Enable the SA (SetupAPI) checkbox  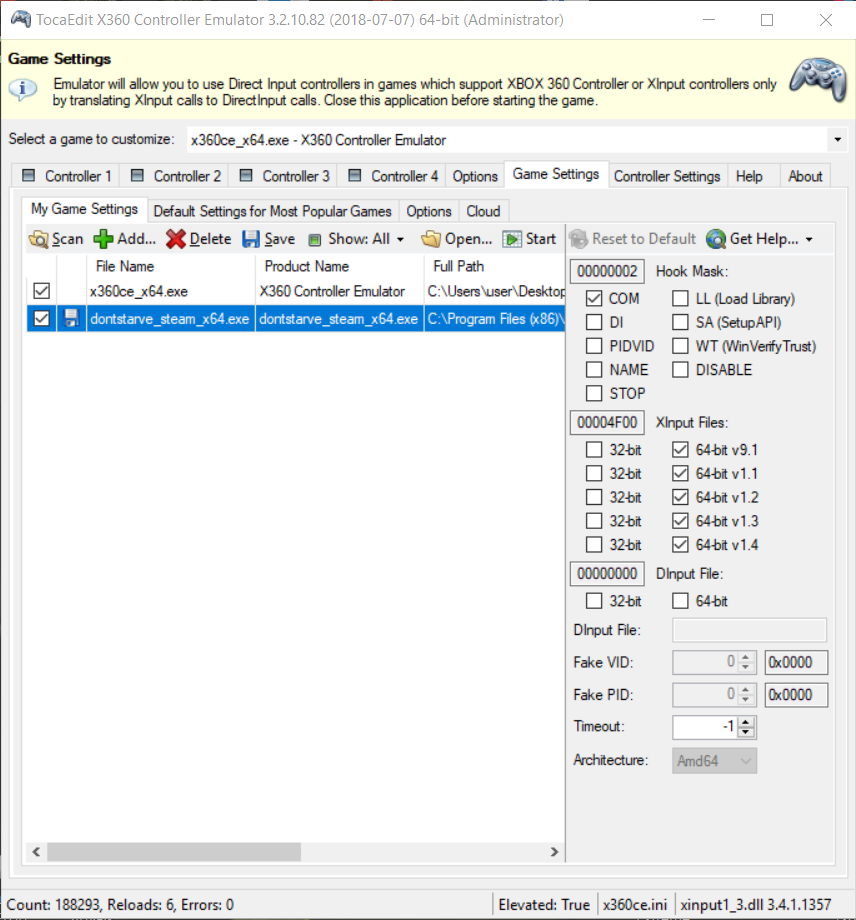tap(680, 322)
